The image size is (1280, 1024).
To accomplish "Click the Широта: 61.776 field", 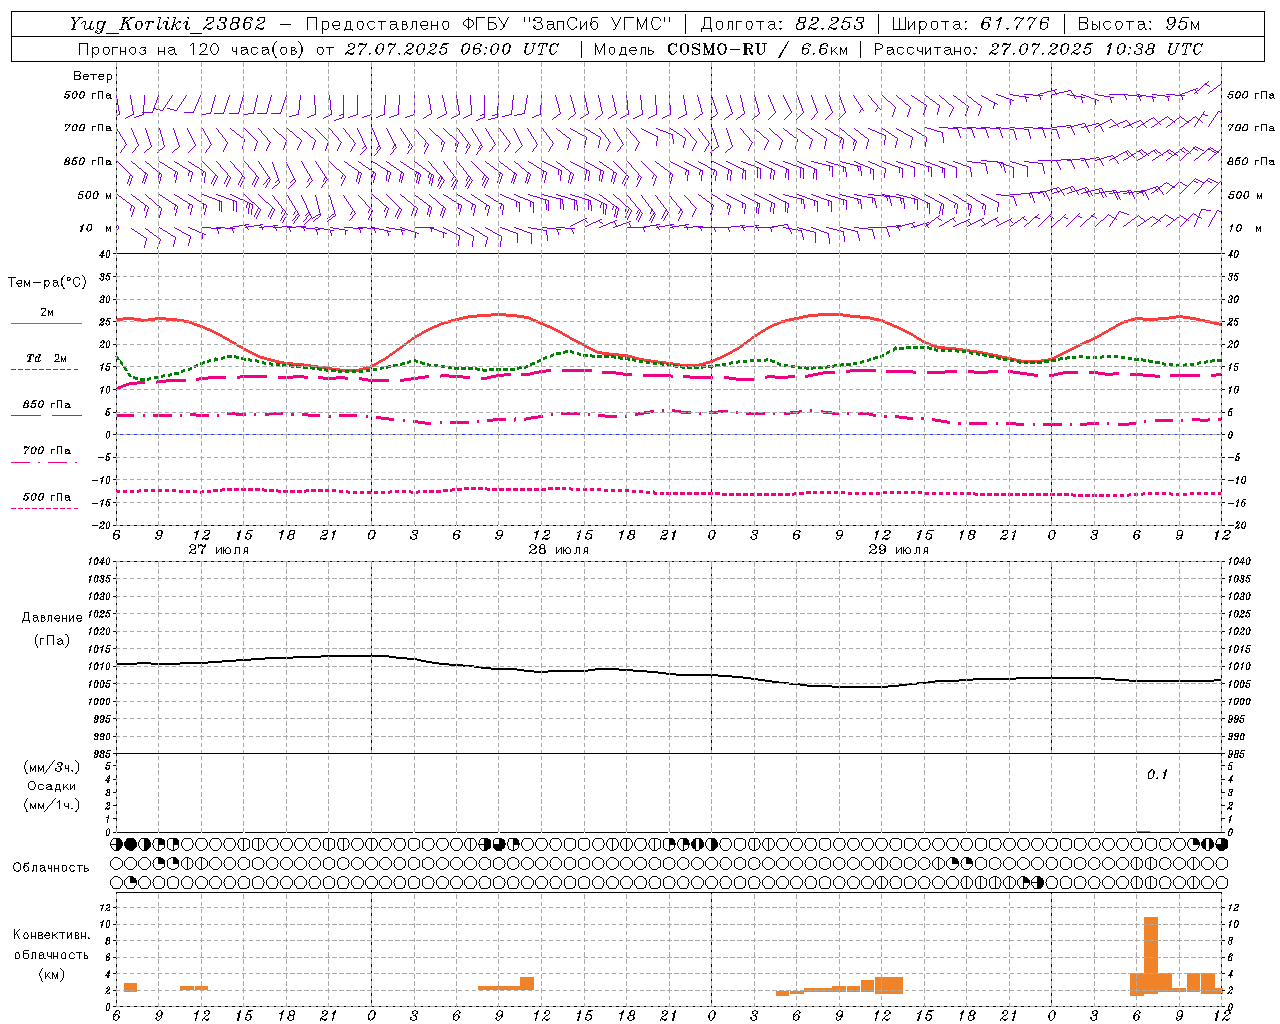I will point(970,24).
